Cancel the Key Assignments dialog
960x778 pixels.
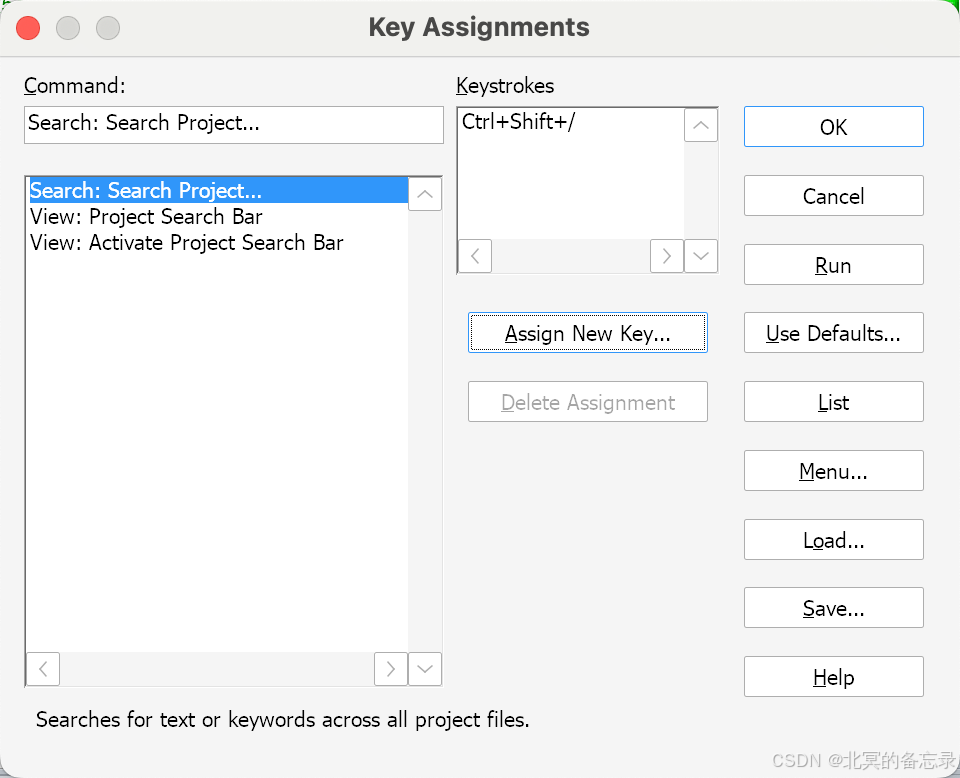(833, 196)
